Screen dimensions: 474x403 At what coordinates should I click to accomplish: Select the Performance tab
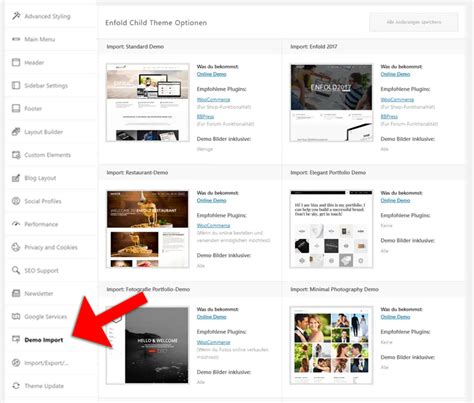tap(52, 224)
